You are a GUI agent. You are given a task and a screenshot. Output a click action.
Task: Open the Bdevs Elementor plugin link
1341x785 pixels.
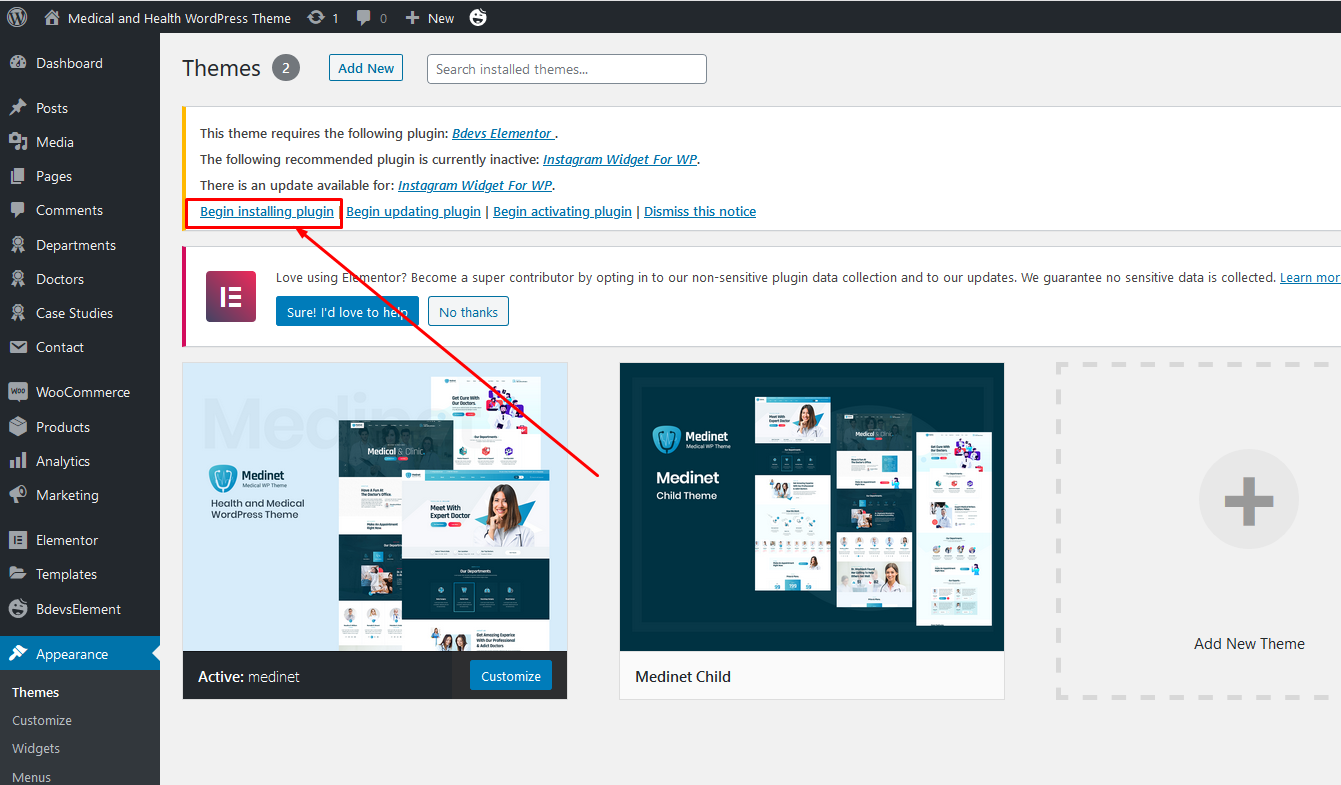pyautogui.click(x=502, y=133)
